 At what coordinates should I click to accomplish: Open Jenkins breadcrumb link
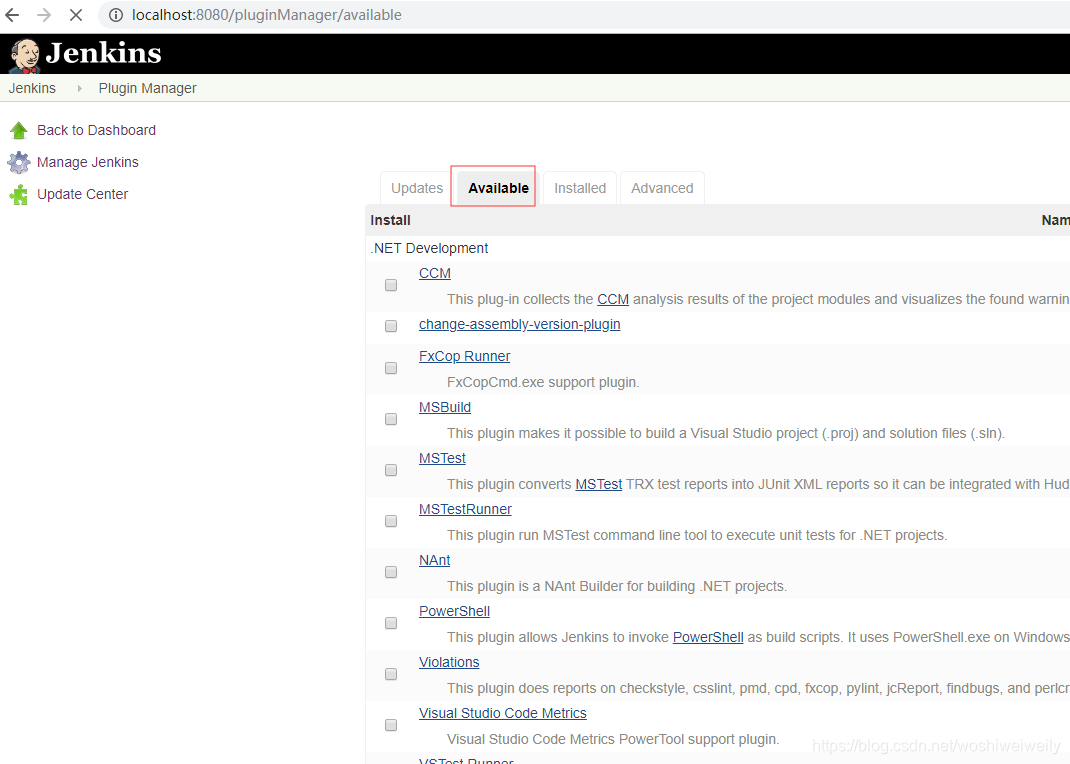[x=32, y=88]
